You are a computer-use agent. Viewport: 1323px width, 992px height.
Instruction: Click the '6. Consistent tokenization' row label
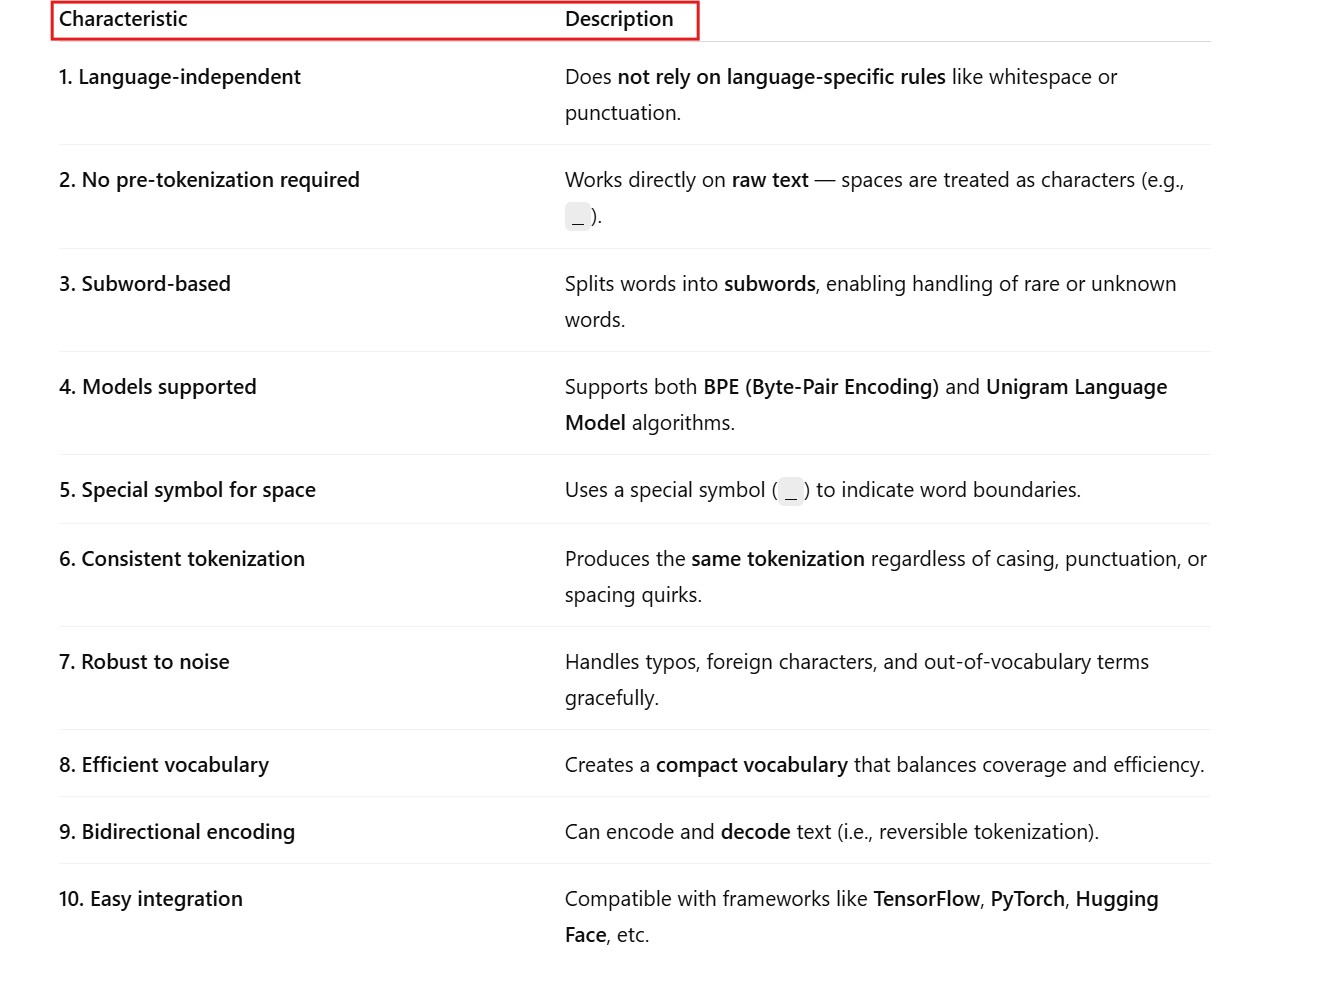click(181, 559)
